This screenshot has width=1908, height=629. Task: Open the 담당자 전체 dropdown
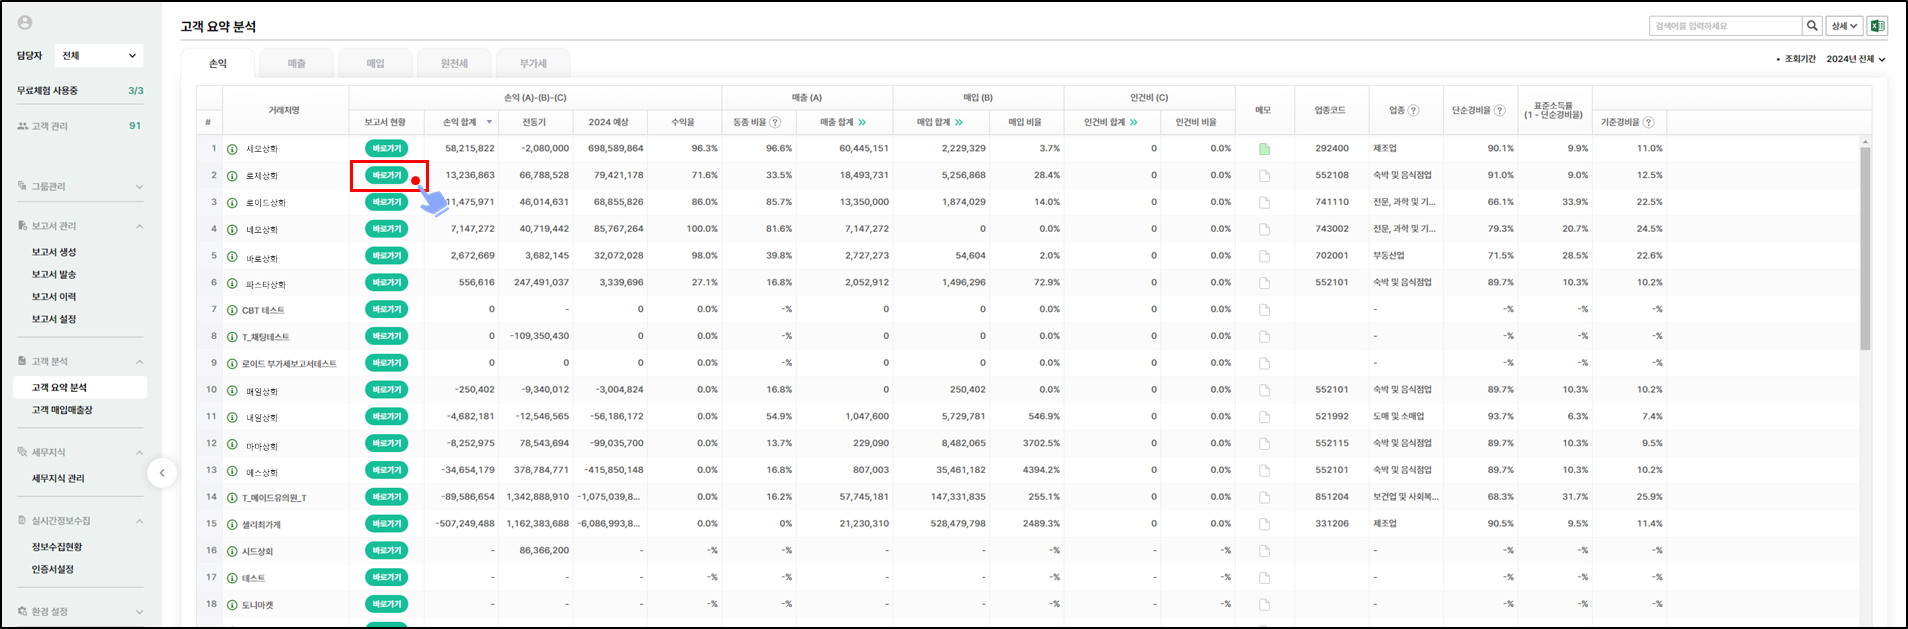click(x=98, y=56)
